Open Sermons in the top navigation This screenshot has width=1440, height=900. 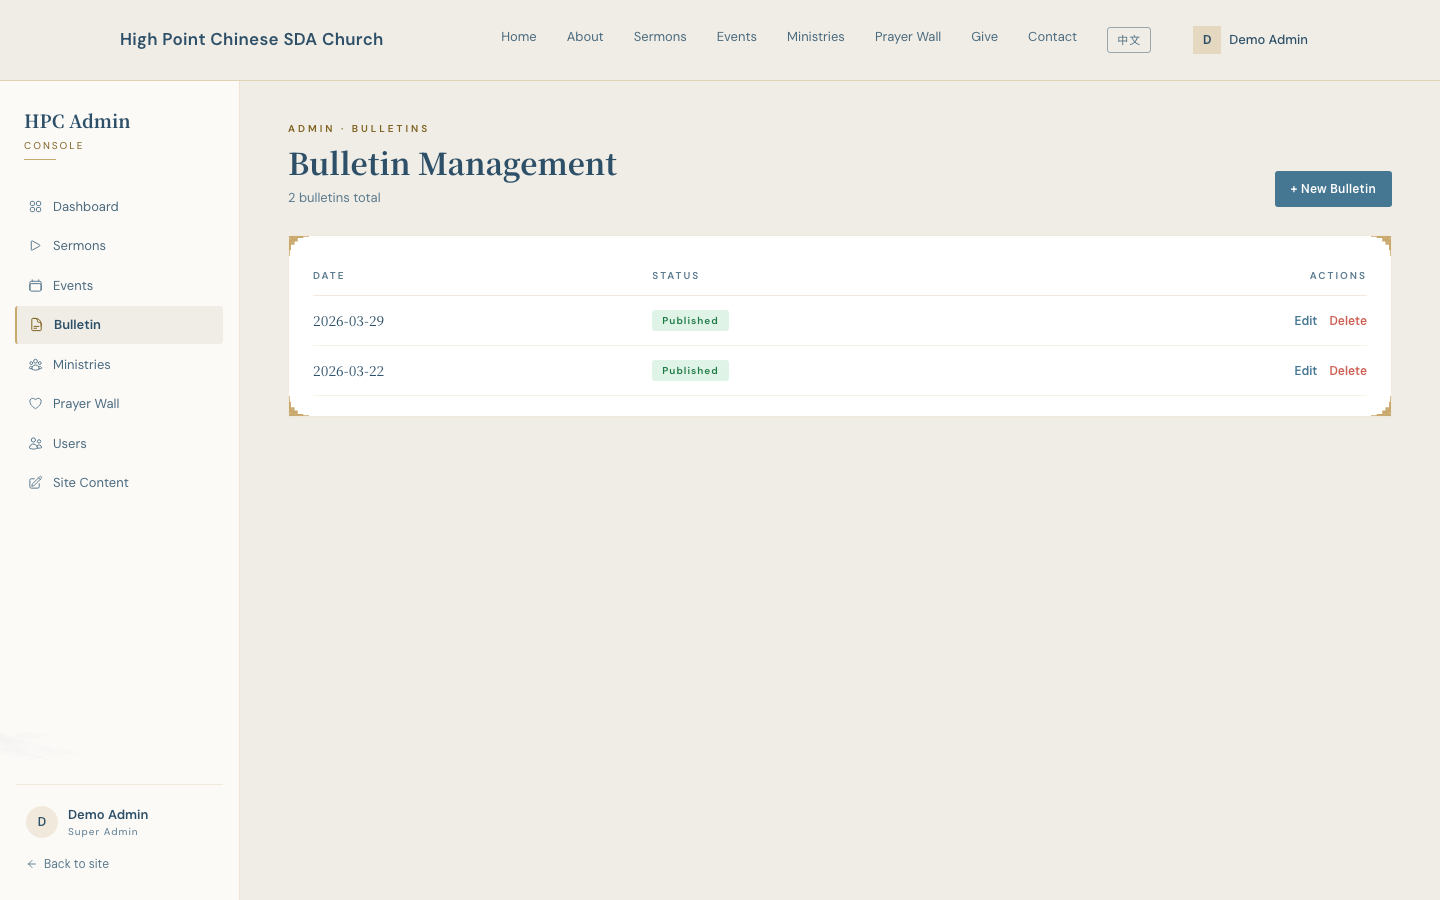(x=660, y=37)
